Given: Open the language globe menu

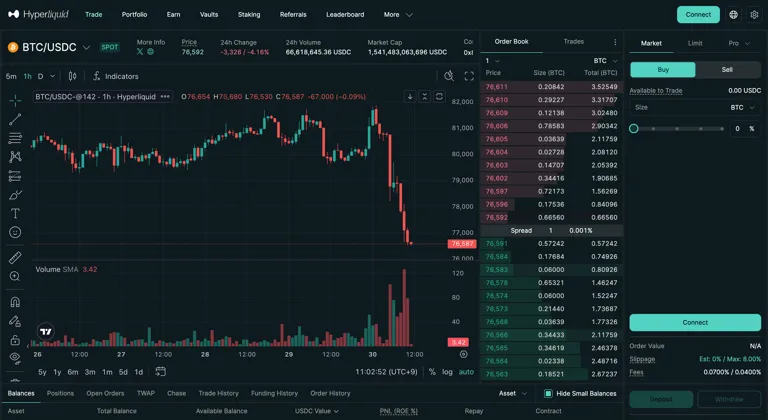Looking at the screenshot, I should coord(733,15).
